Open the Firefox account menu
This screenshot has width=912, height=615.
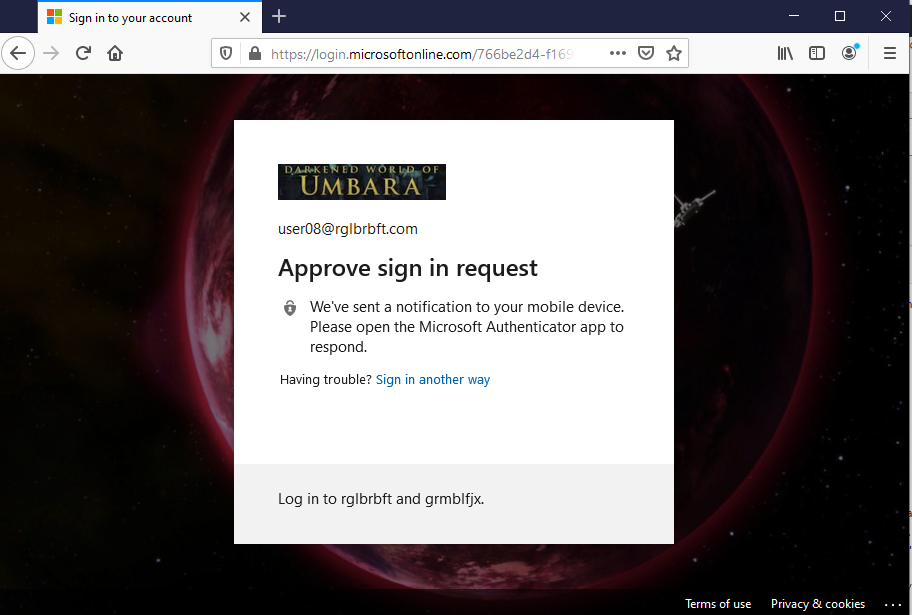pos(849,53)
